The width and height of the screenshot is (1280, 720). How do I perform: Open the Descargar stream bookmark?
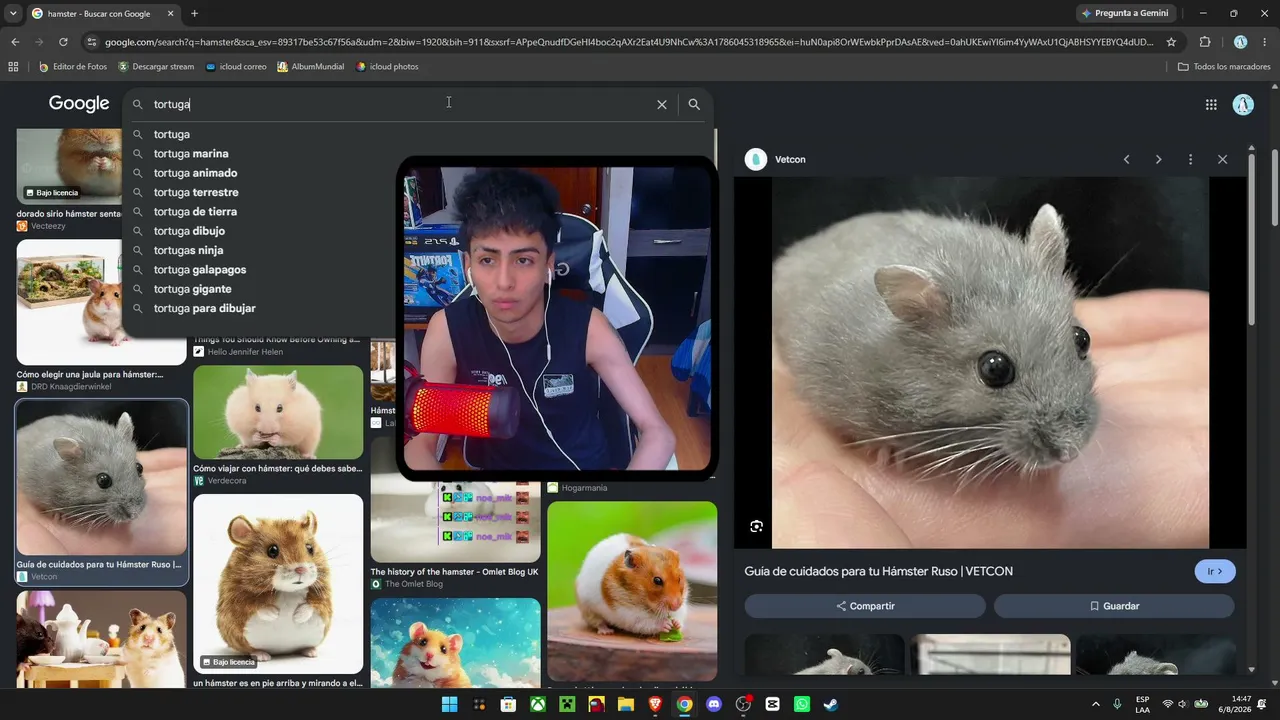click(156, 67)
